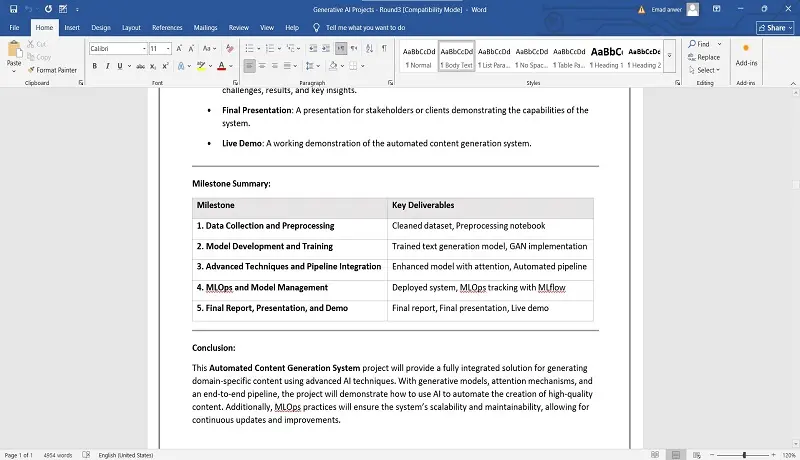Click the account warning triangle icon
The height and width of the screenshot is (460, 800).
[641, 10]
